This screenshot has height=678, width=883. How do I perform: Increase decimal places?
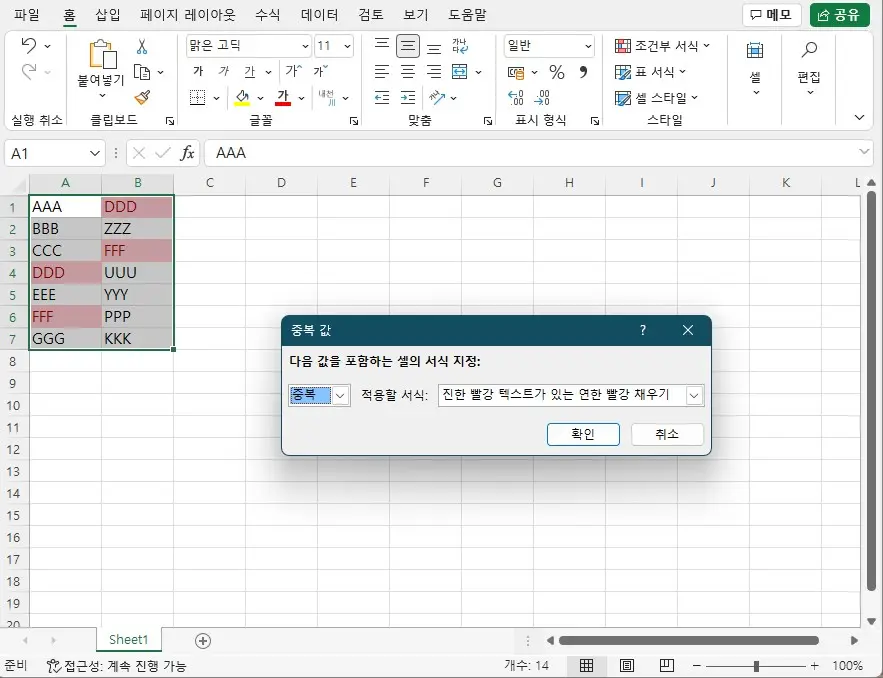click(515, 97)
